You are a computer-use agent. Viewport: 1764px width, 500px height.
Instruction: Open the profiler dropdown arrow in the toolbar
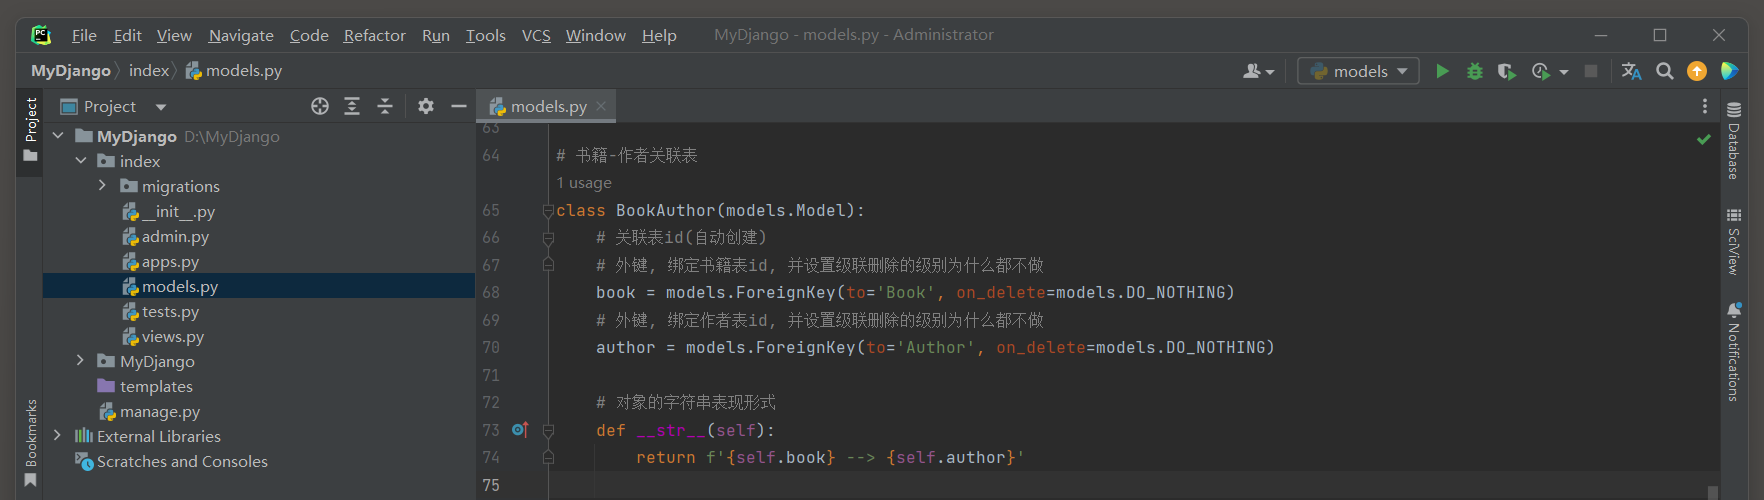1564,72
